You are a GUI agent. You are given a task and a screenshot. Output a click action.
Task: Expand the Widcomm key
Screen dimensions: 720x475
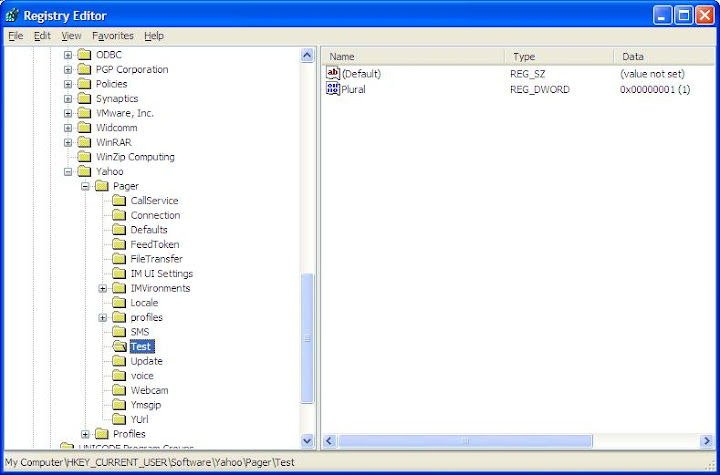click(68, 128)
